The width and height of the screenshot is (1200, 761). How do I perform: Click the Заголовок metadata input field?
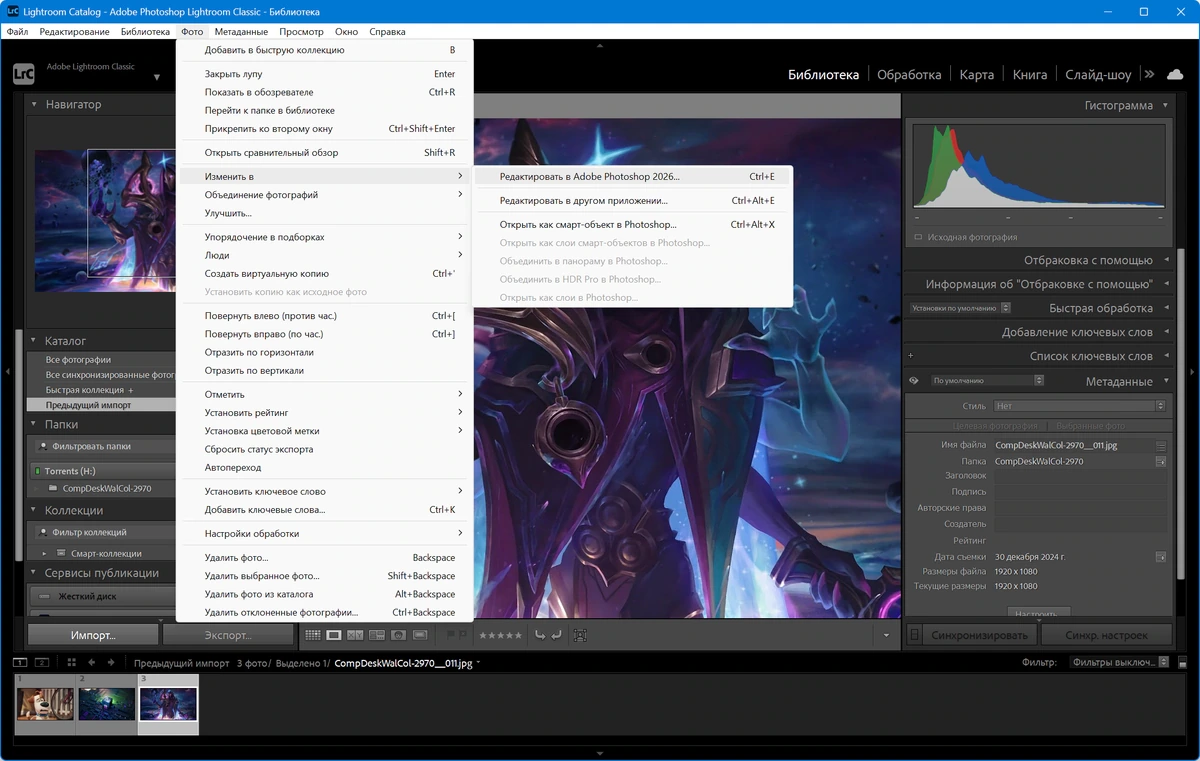tap(1080, 476)
